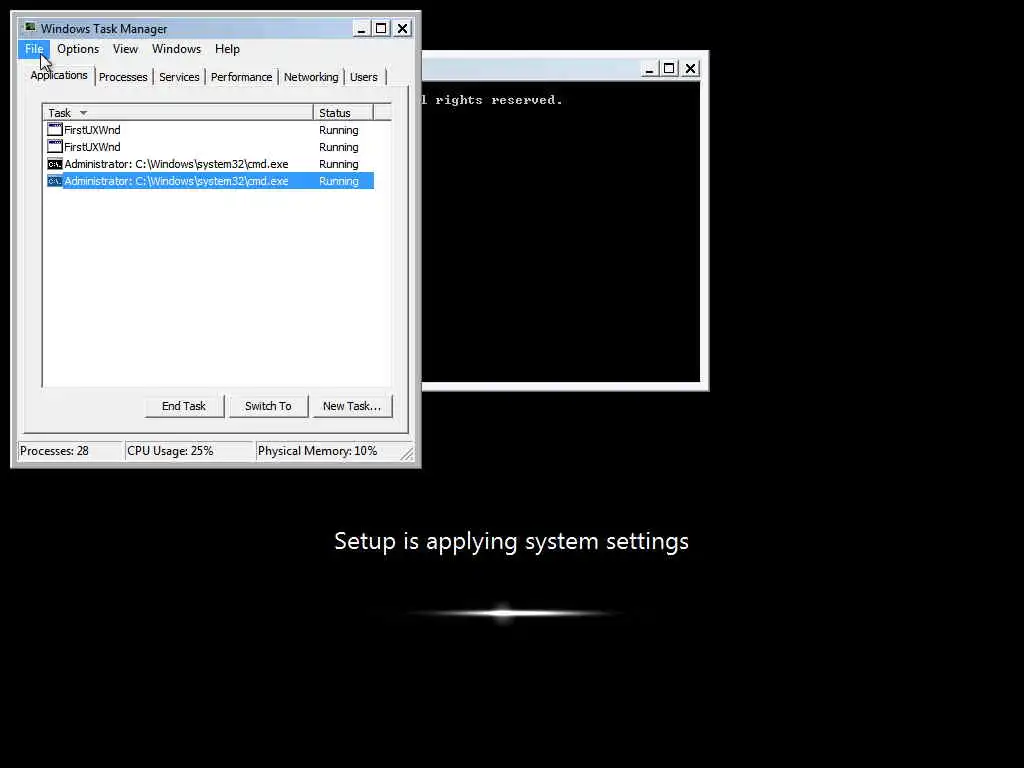Sort by the Status column header
The image size is (1024, 768).
point(343,113)
